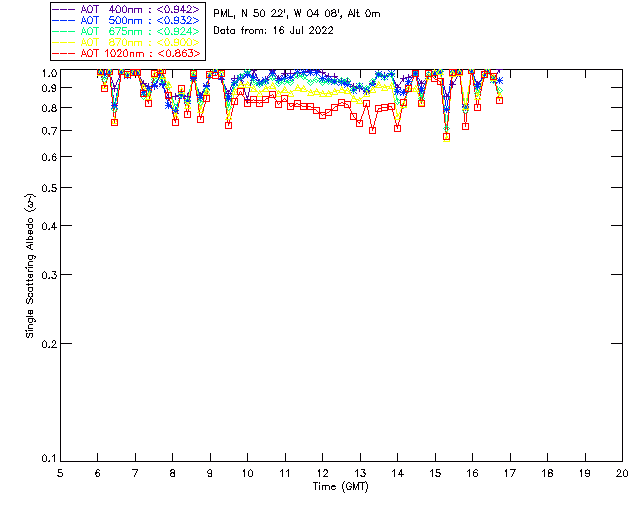Click the AOT 400nm legend entry

pos(126,9)
